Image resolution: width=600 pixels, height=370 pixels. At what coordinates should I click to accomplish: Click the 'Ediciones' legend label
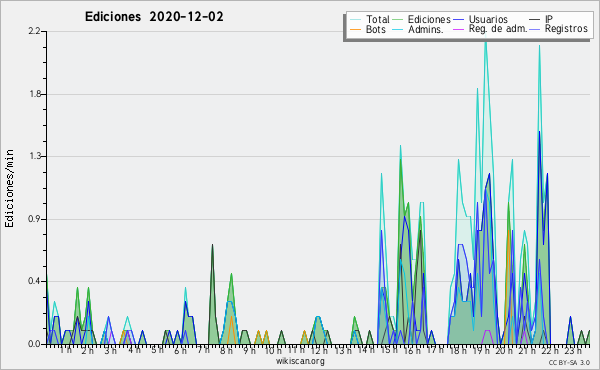click(x=429, y=19)
